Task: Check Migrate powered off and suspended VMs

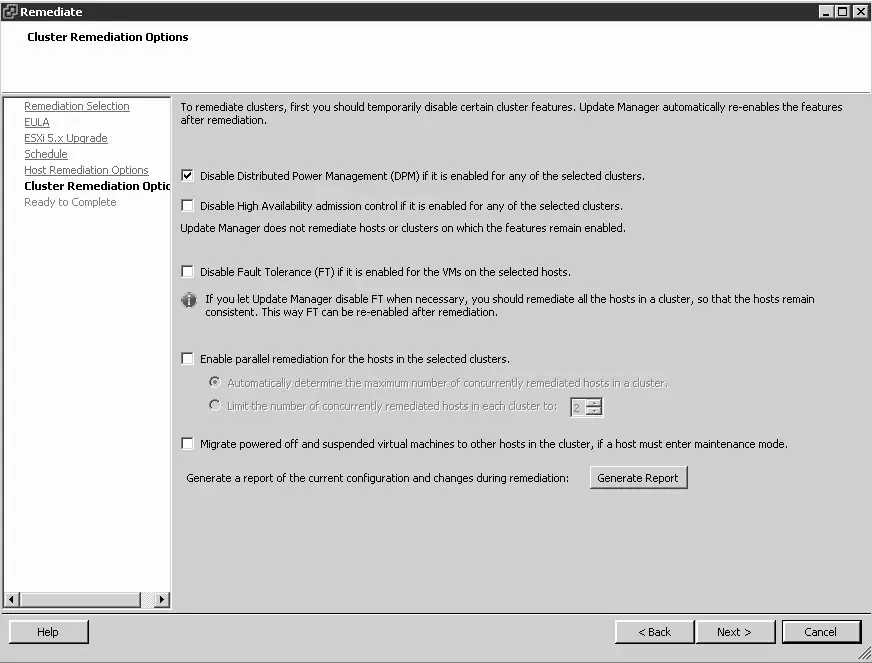Action: click(x=187, y=444)
